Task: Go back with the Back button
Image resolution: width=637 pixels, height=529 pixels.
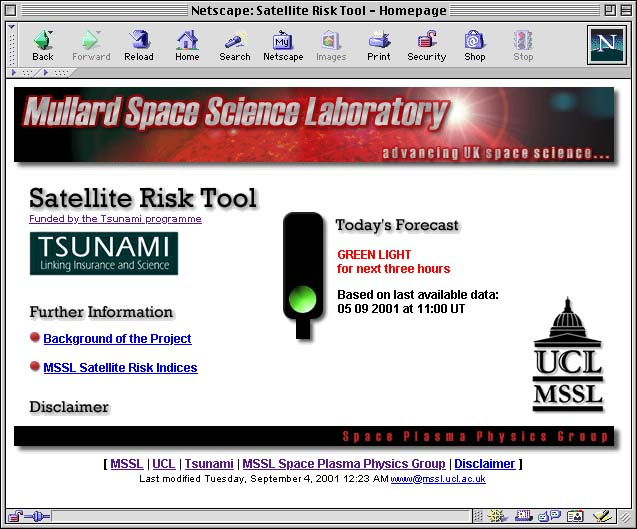Action: coord(43,45)
